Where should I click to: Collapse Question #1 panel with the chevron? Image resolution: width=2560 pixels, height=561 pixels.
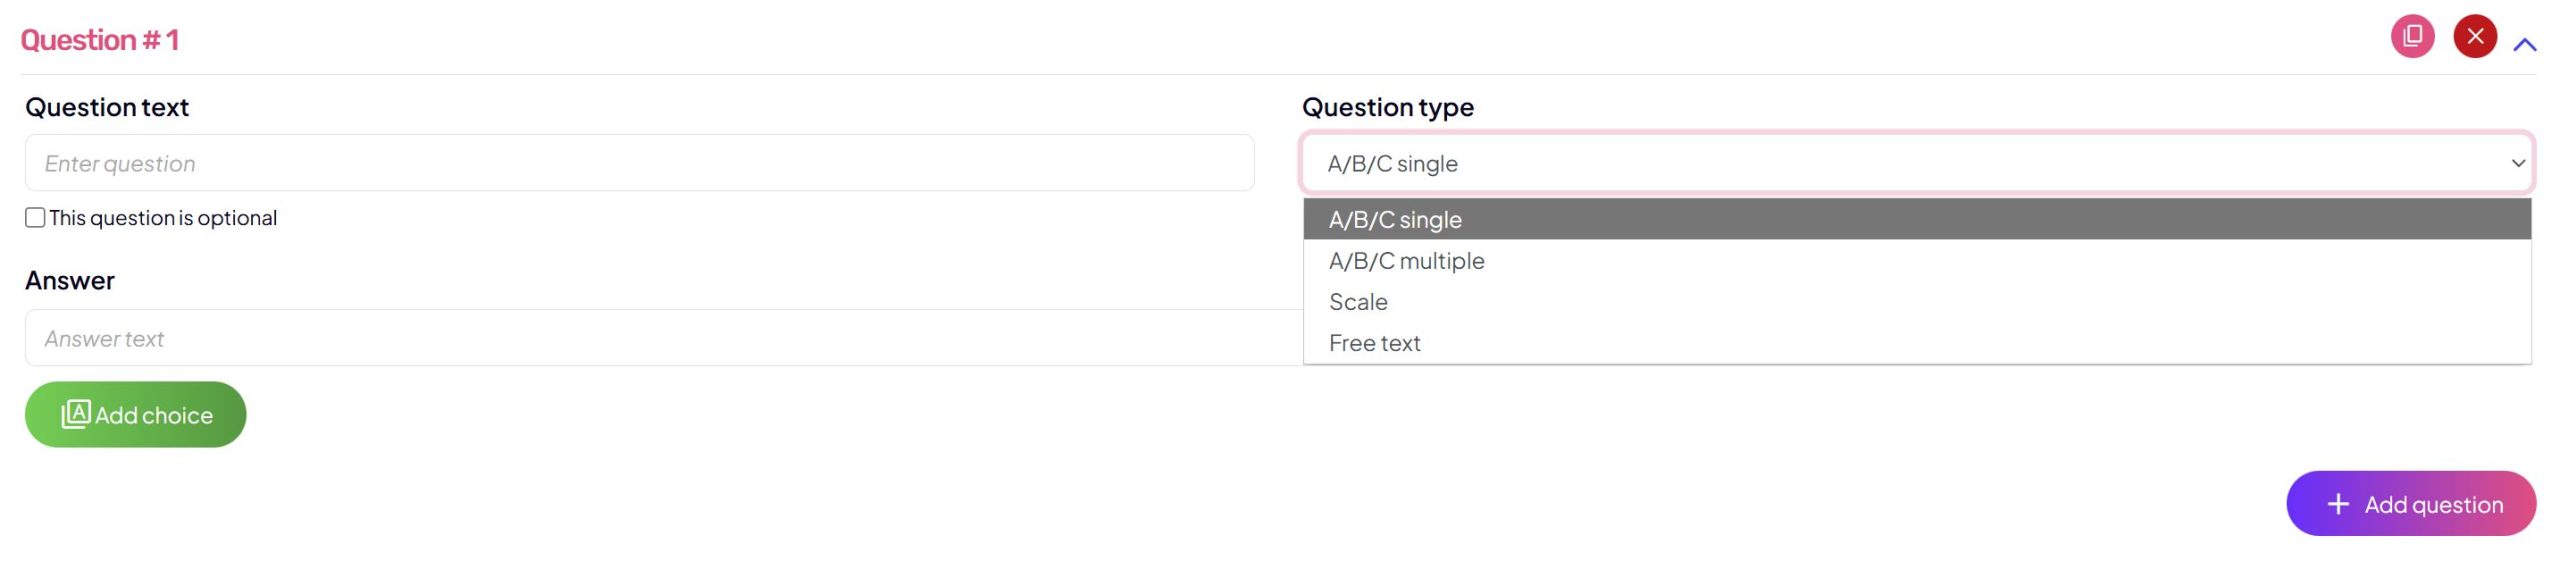2524,44
